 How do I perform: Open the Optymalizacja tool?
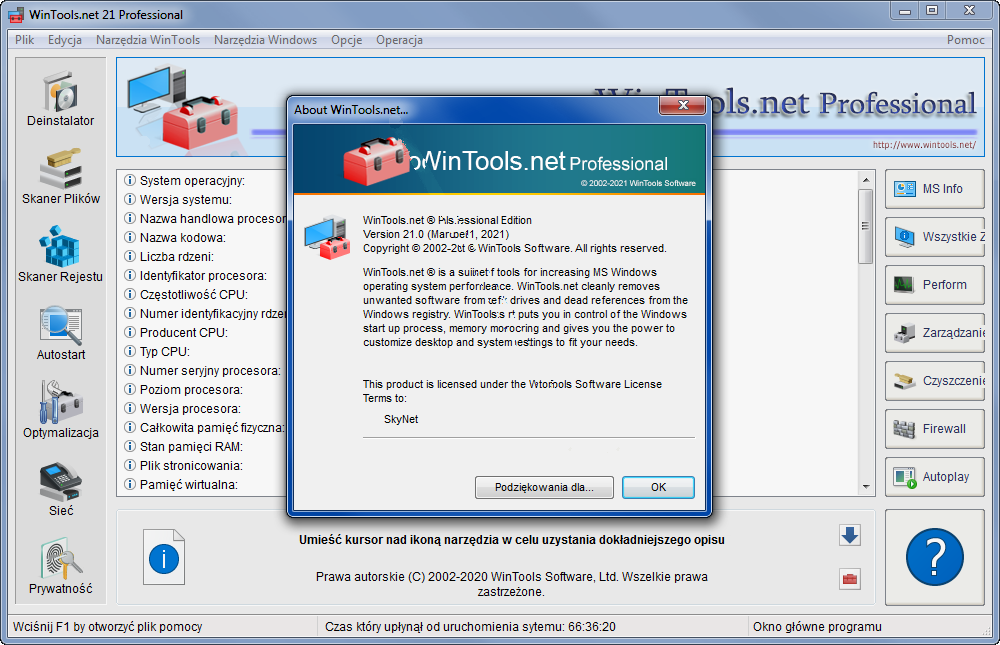pyautogui.click(x=61, y=410)
